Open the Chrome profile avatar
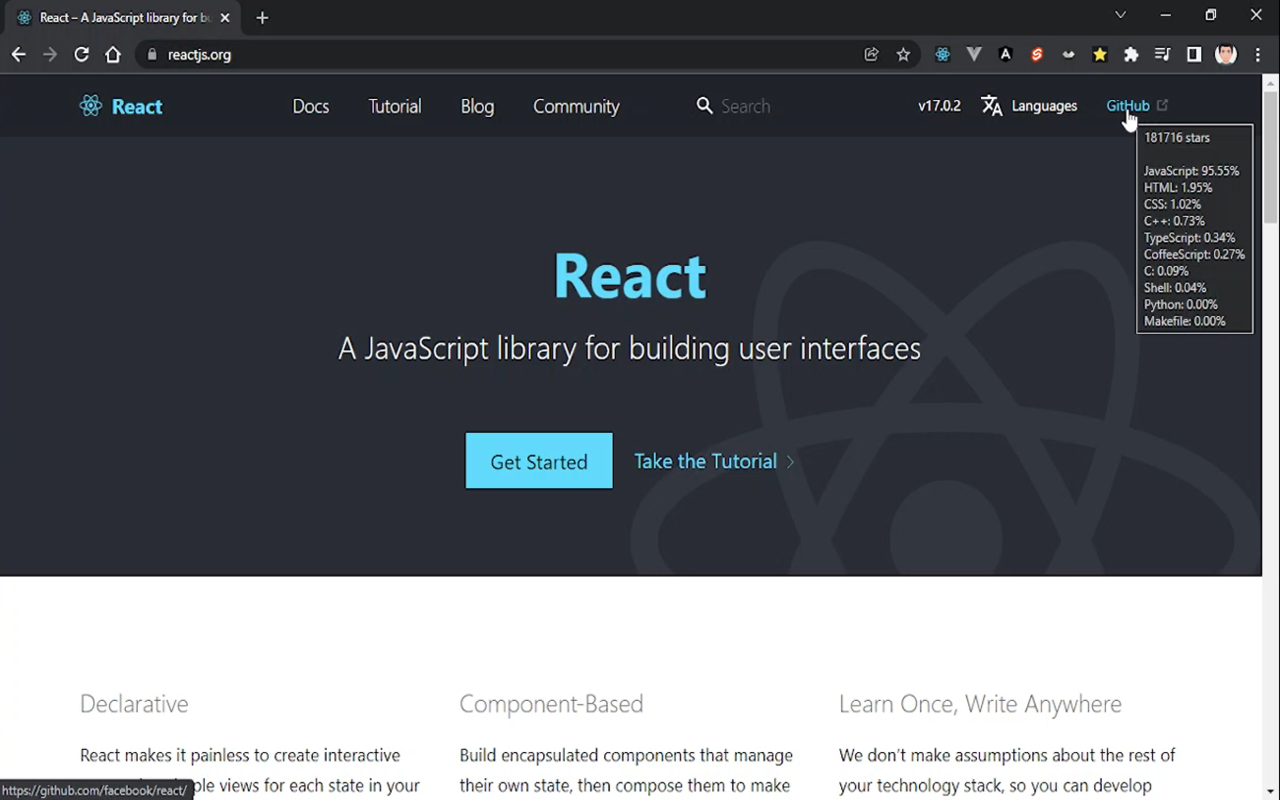The height and width of the screenshot is (800, 1280). coord(1226,55)
